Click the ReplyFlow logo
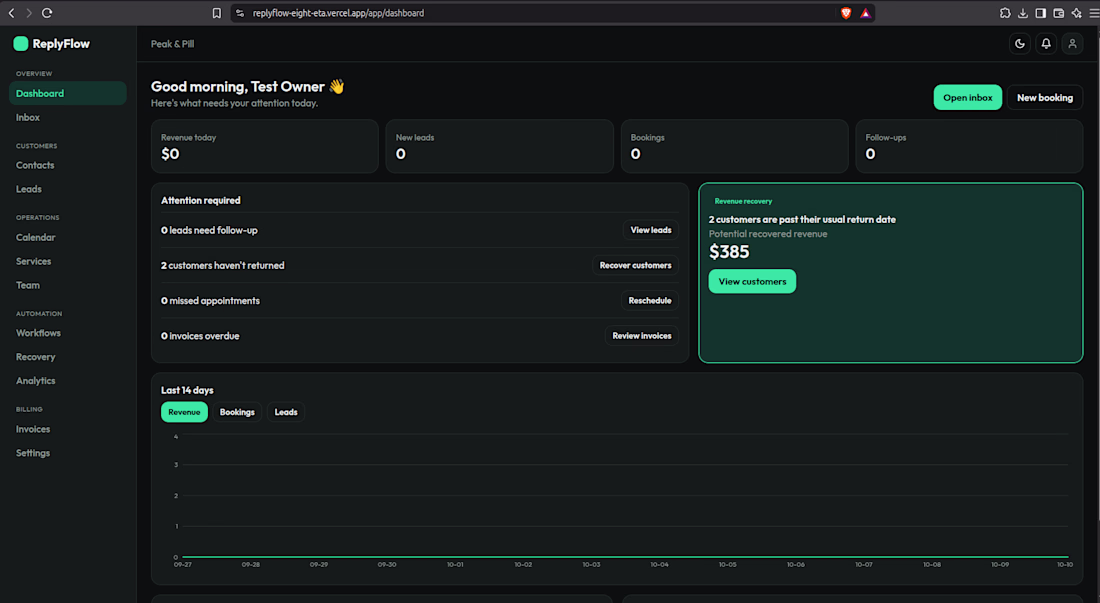 tap(52, 43)
